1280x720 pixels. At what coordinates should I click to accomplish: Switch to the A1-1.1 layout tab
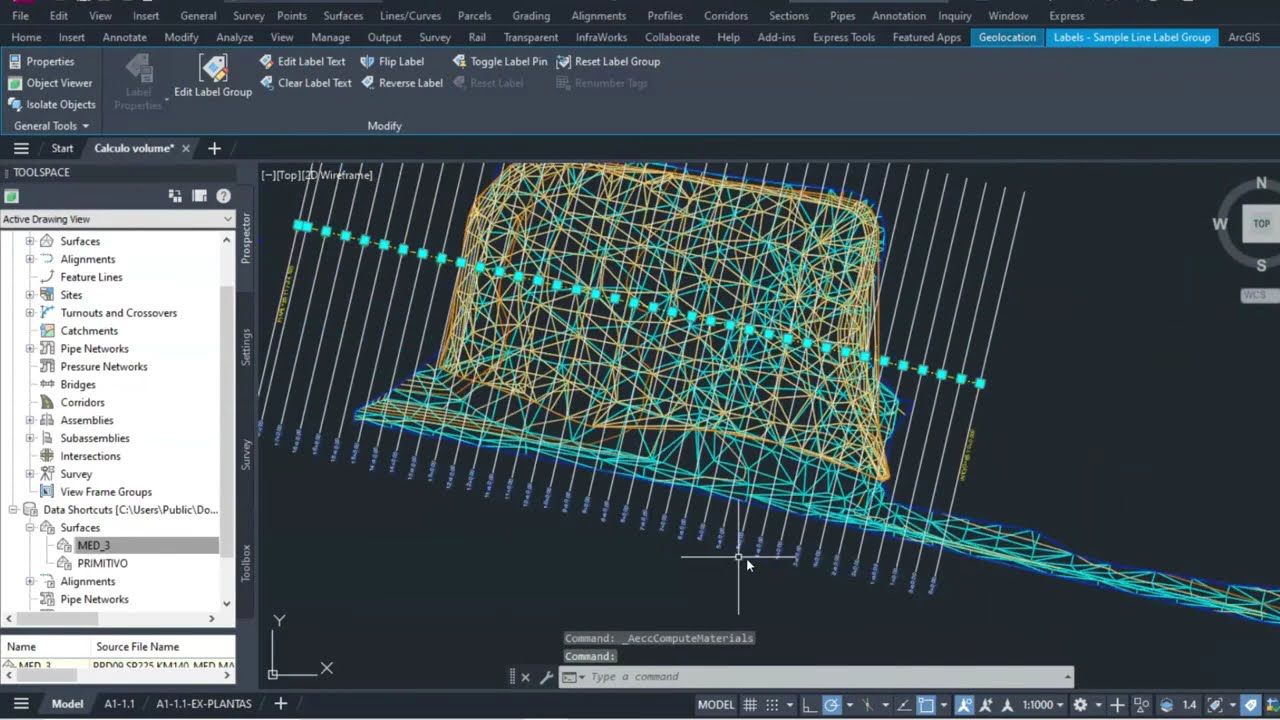coord(120,704)
